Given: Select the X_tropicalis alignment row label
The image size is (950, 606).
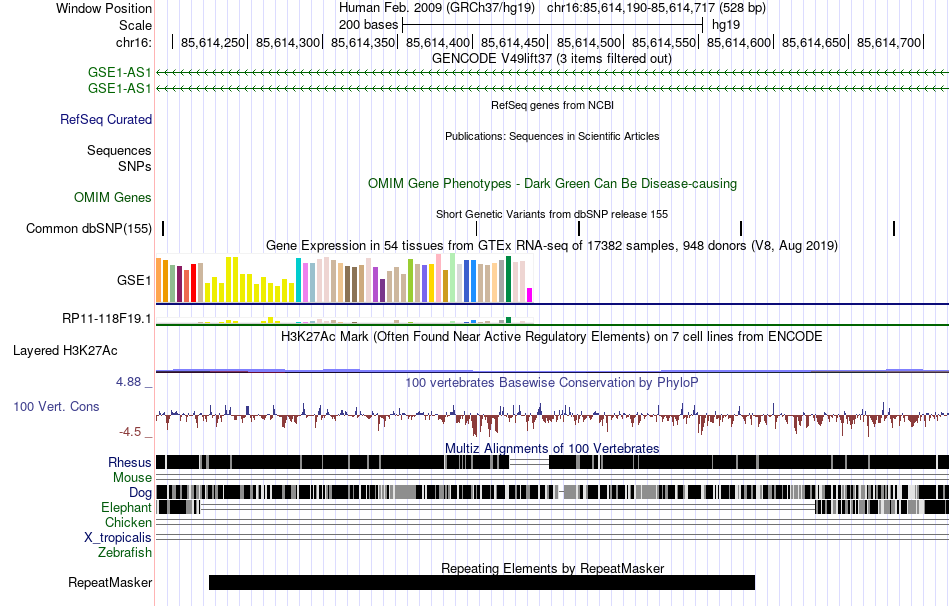Looking at the screenshot, I should [118, 538].
